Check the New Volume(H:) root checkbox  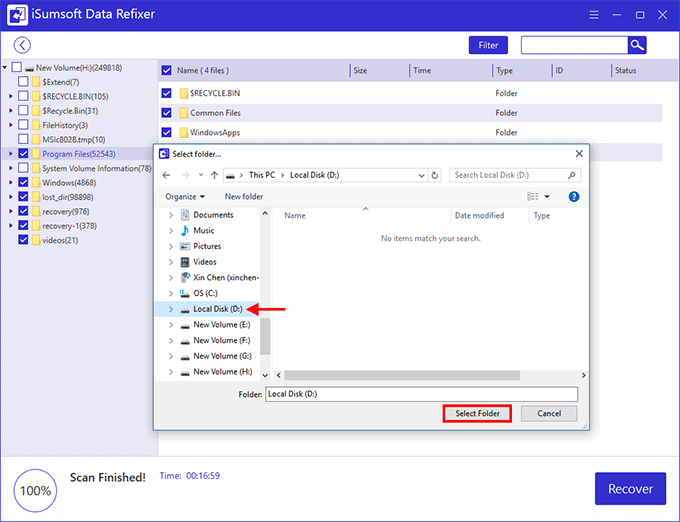point(17,67)
